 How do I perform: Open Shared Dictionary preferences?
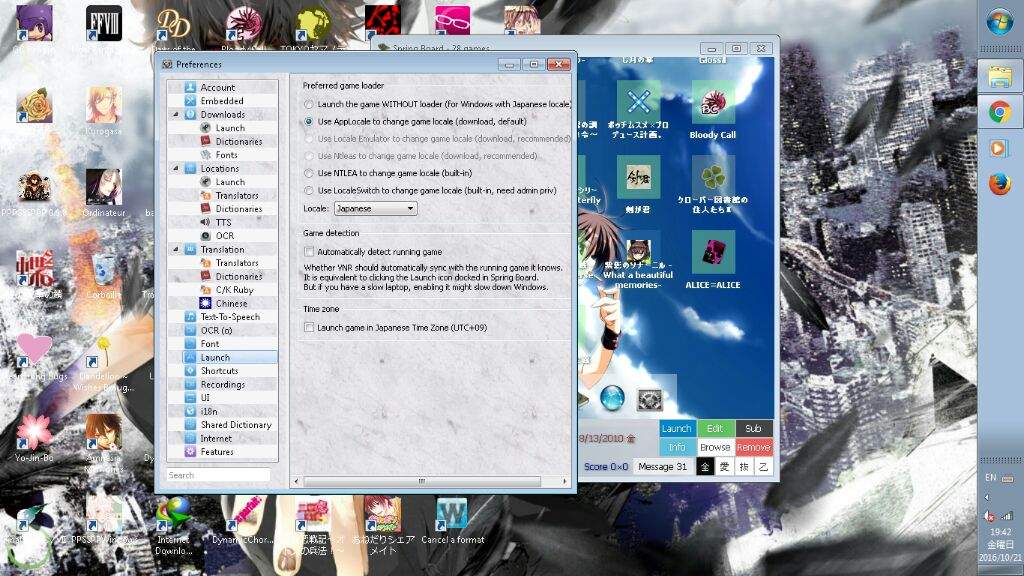236,425
